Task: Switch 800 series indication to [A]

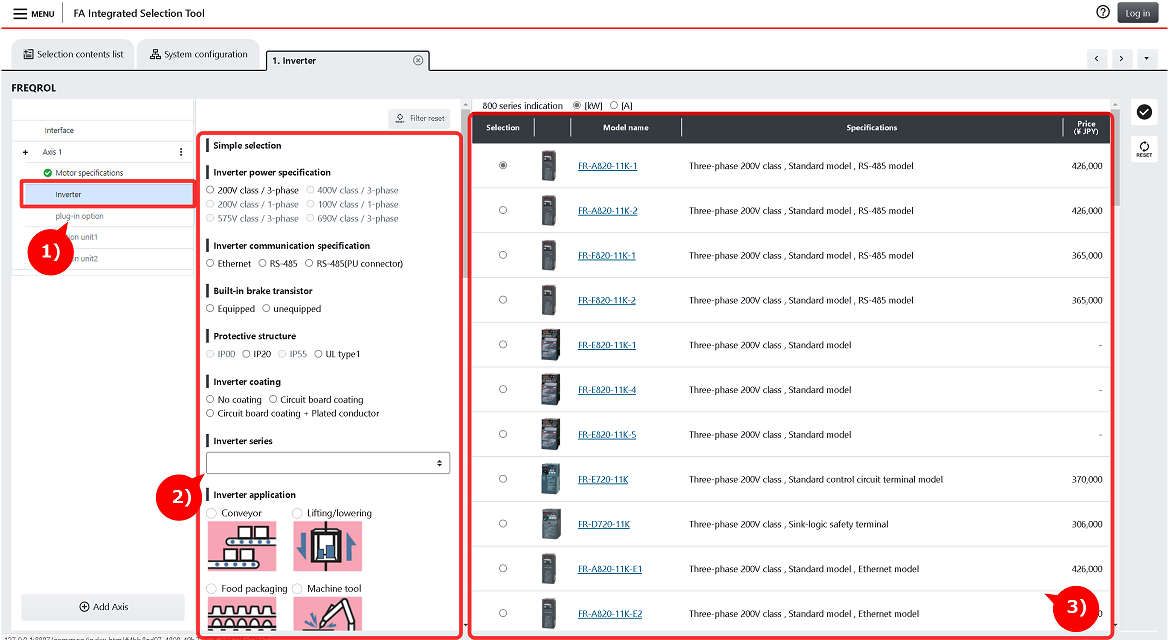Action: (614, 105)
